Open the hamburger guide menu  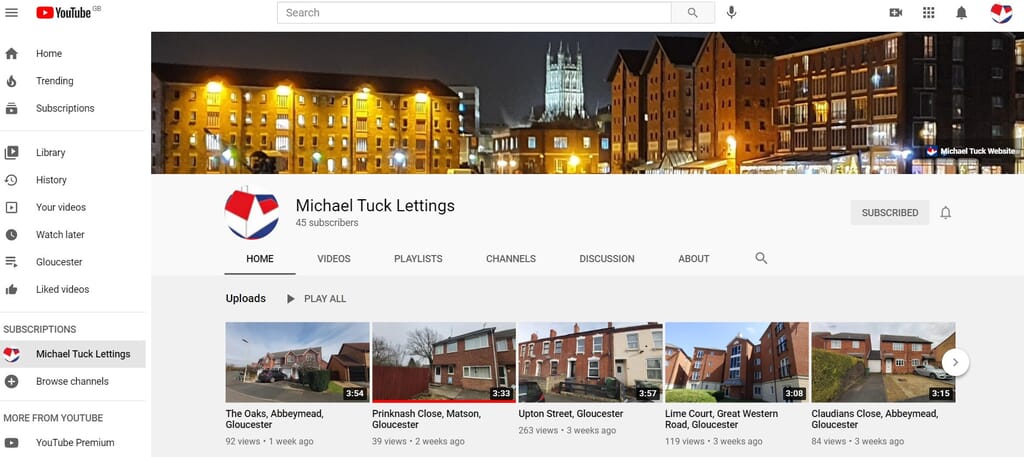tap(11, 12)
